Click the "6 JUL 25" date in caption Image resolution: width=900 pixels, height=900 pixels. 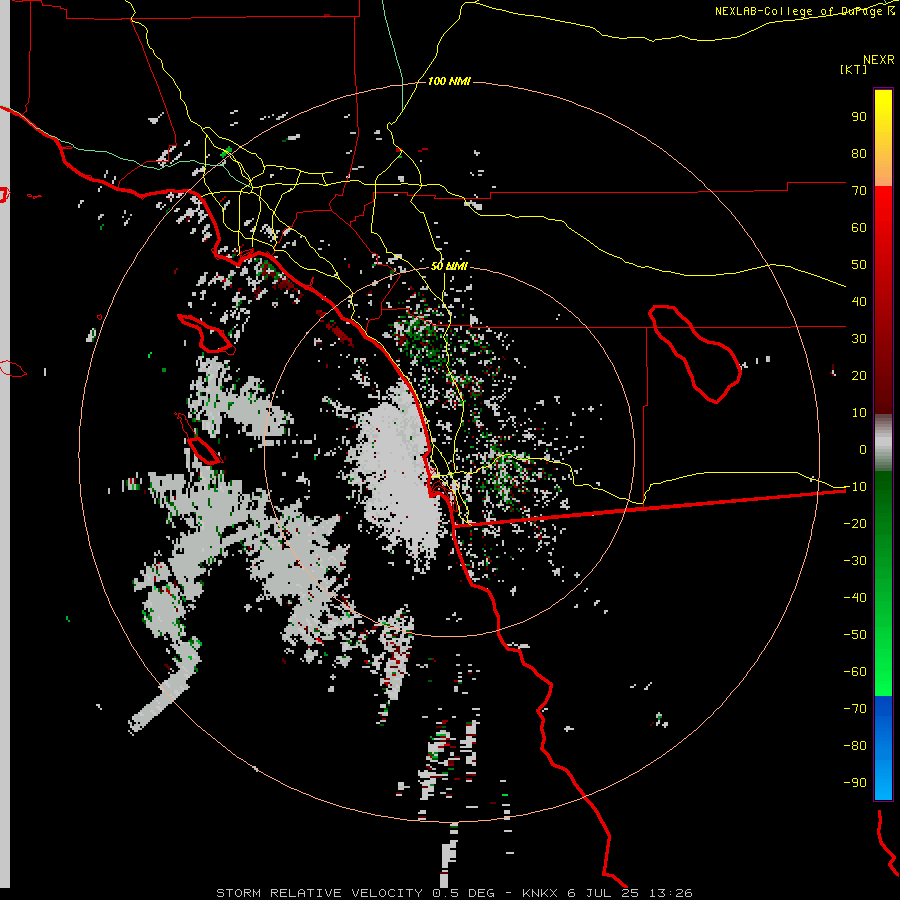603,893
